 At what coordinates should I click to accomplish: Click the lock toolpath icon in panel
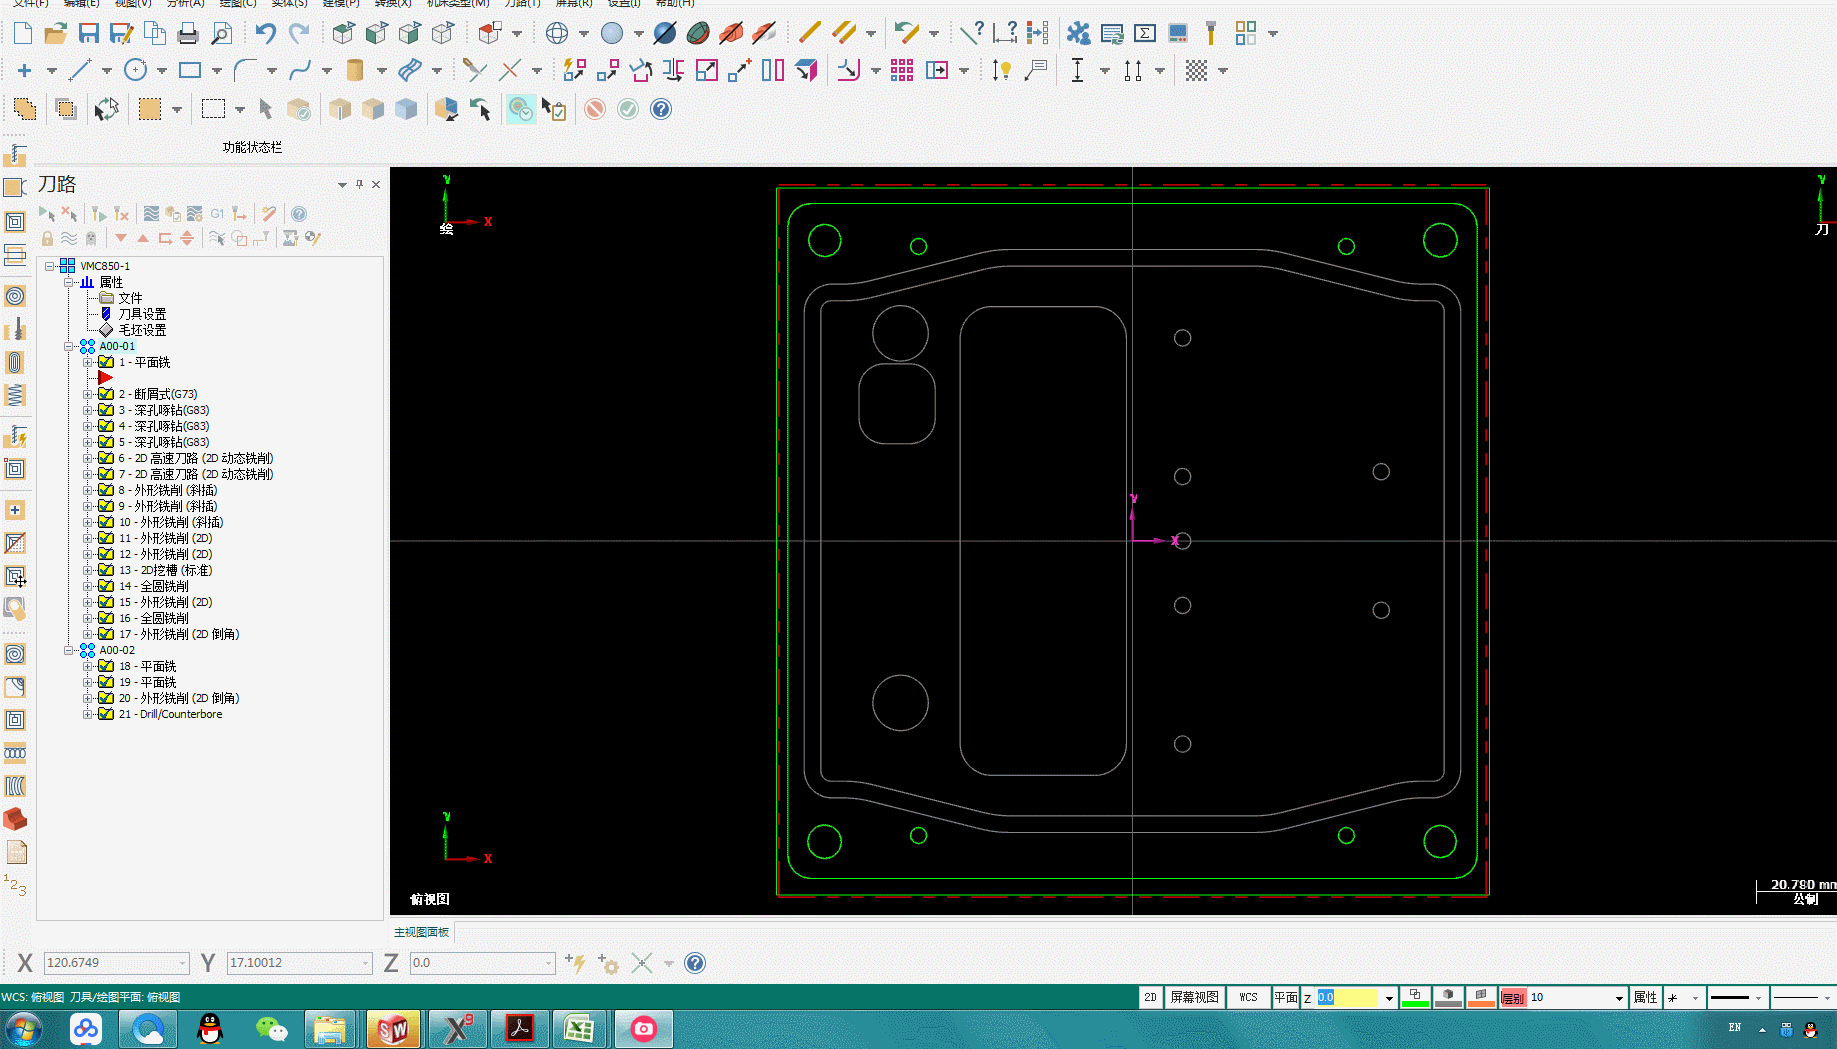[x=47, y=238]
